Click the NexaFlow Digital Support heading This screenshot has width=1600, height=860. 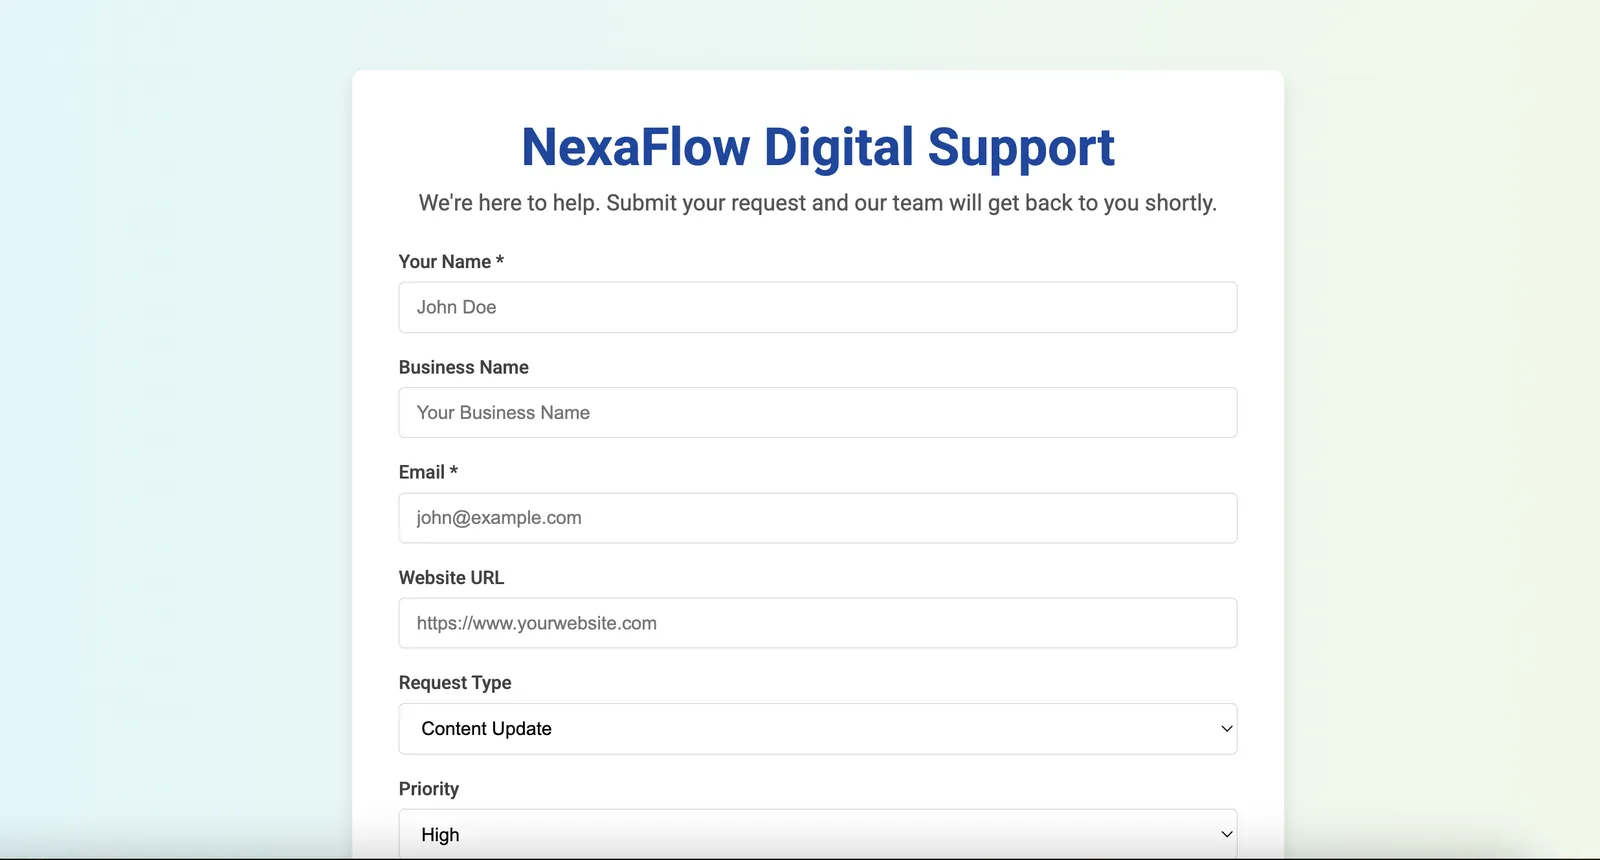(818, 147)
